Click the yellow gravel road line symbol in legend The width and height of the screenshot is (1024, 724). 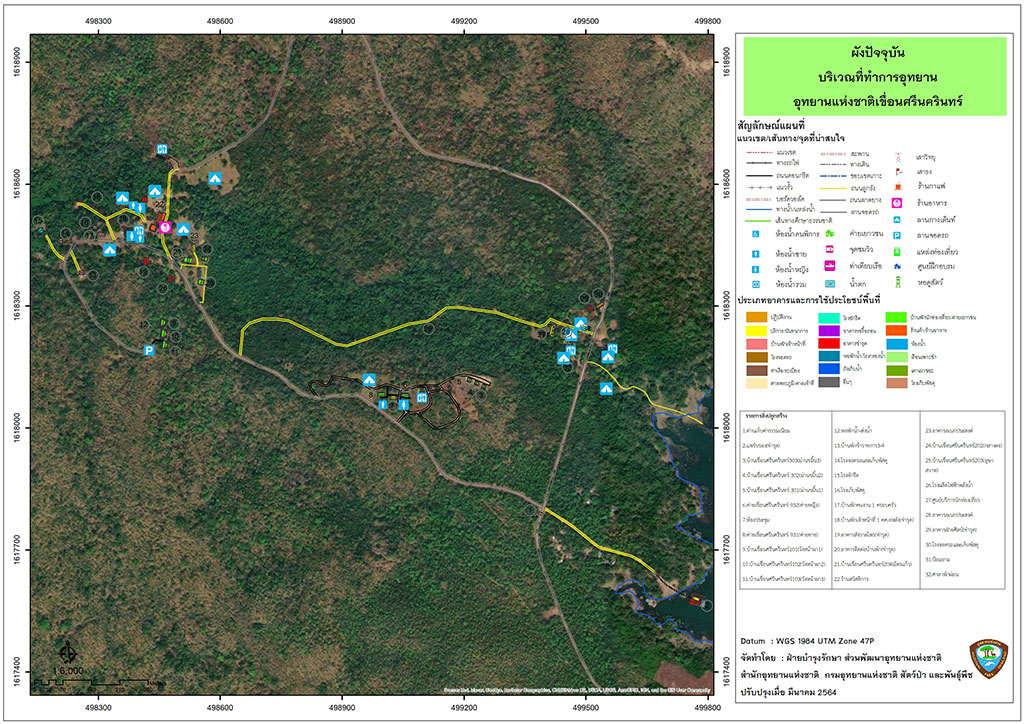click(833, 188)
